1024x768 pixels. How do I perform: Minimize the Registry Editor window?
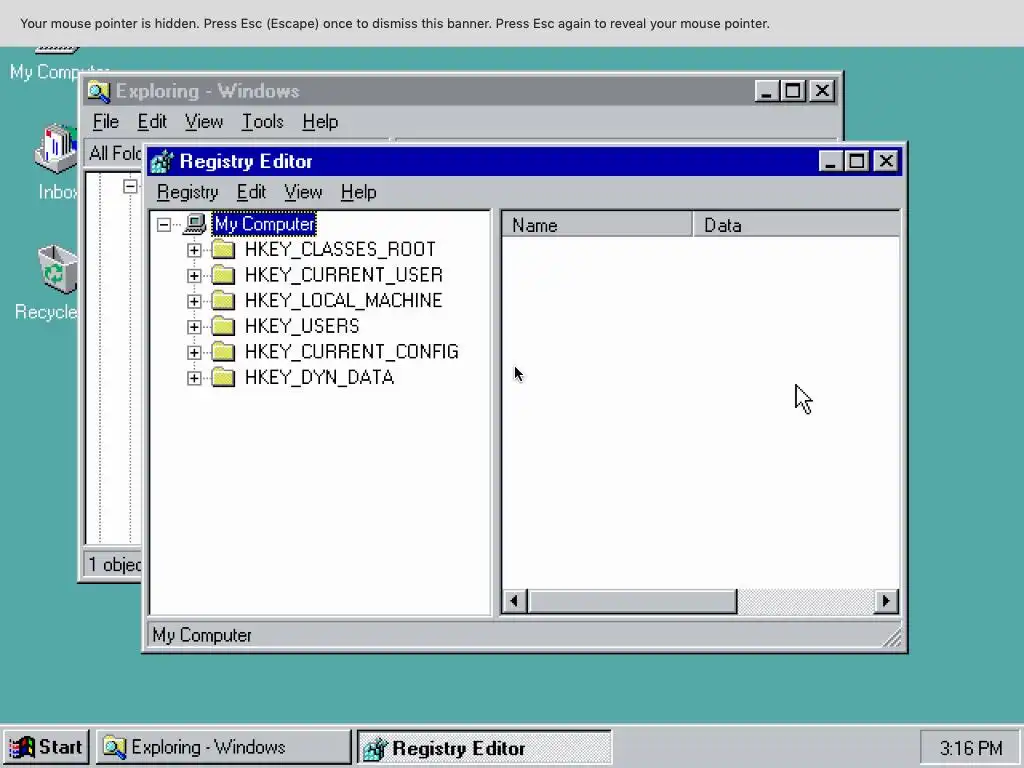click(830, 161)
